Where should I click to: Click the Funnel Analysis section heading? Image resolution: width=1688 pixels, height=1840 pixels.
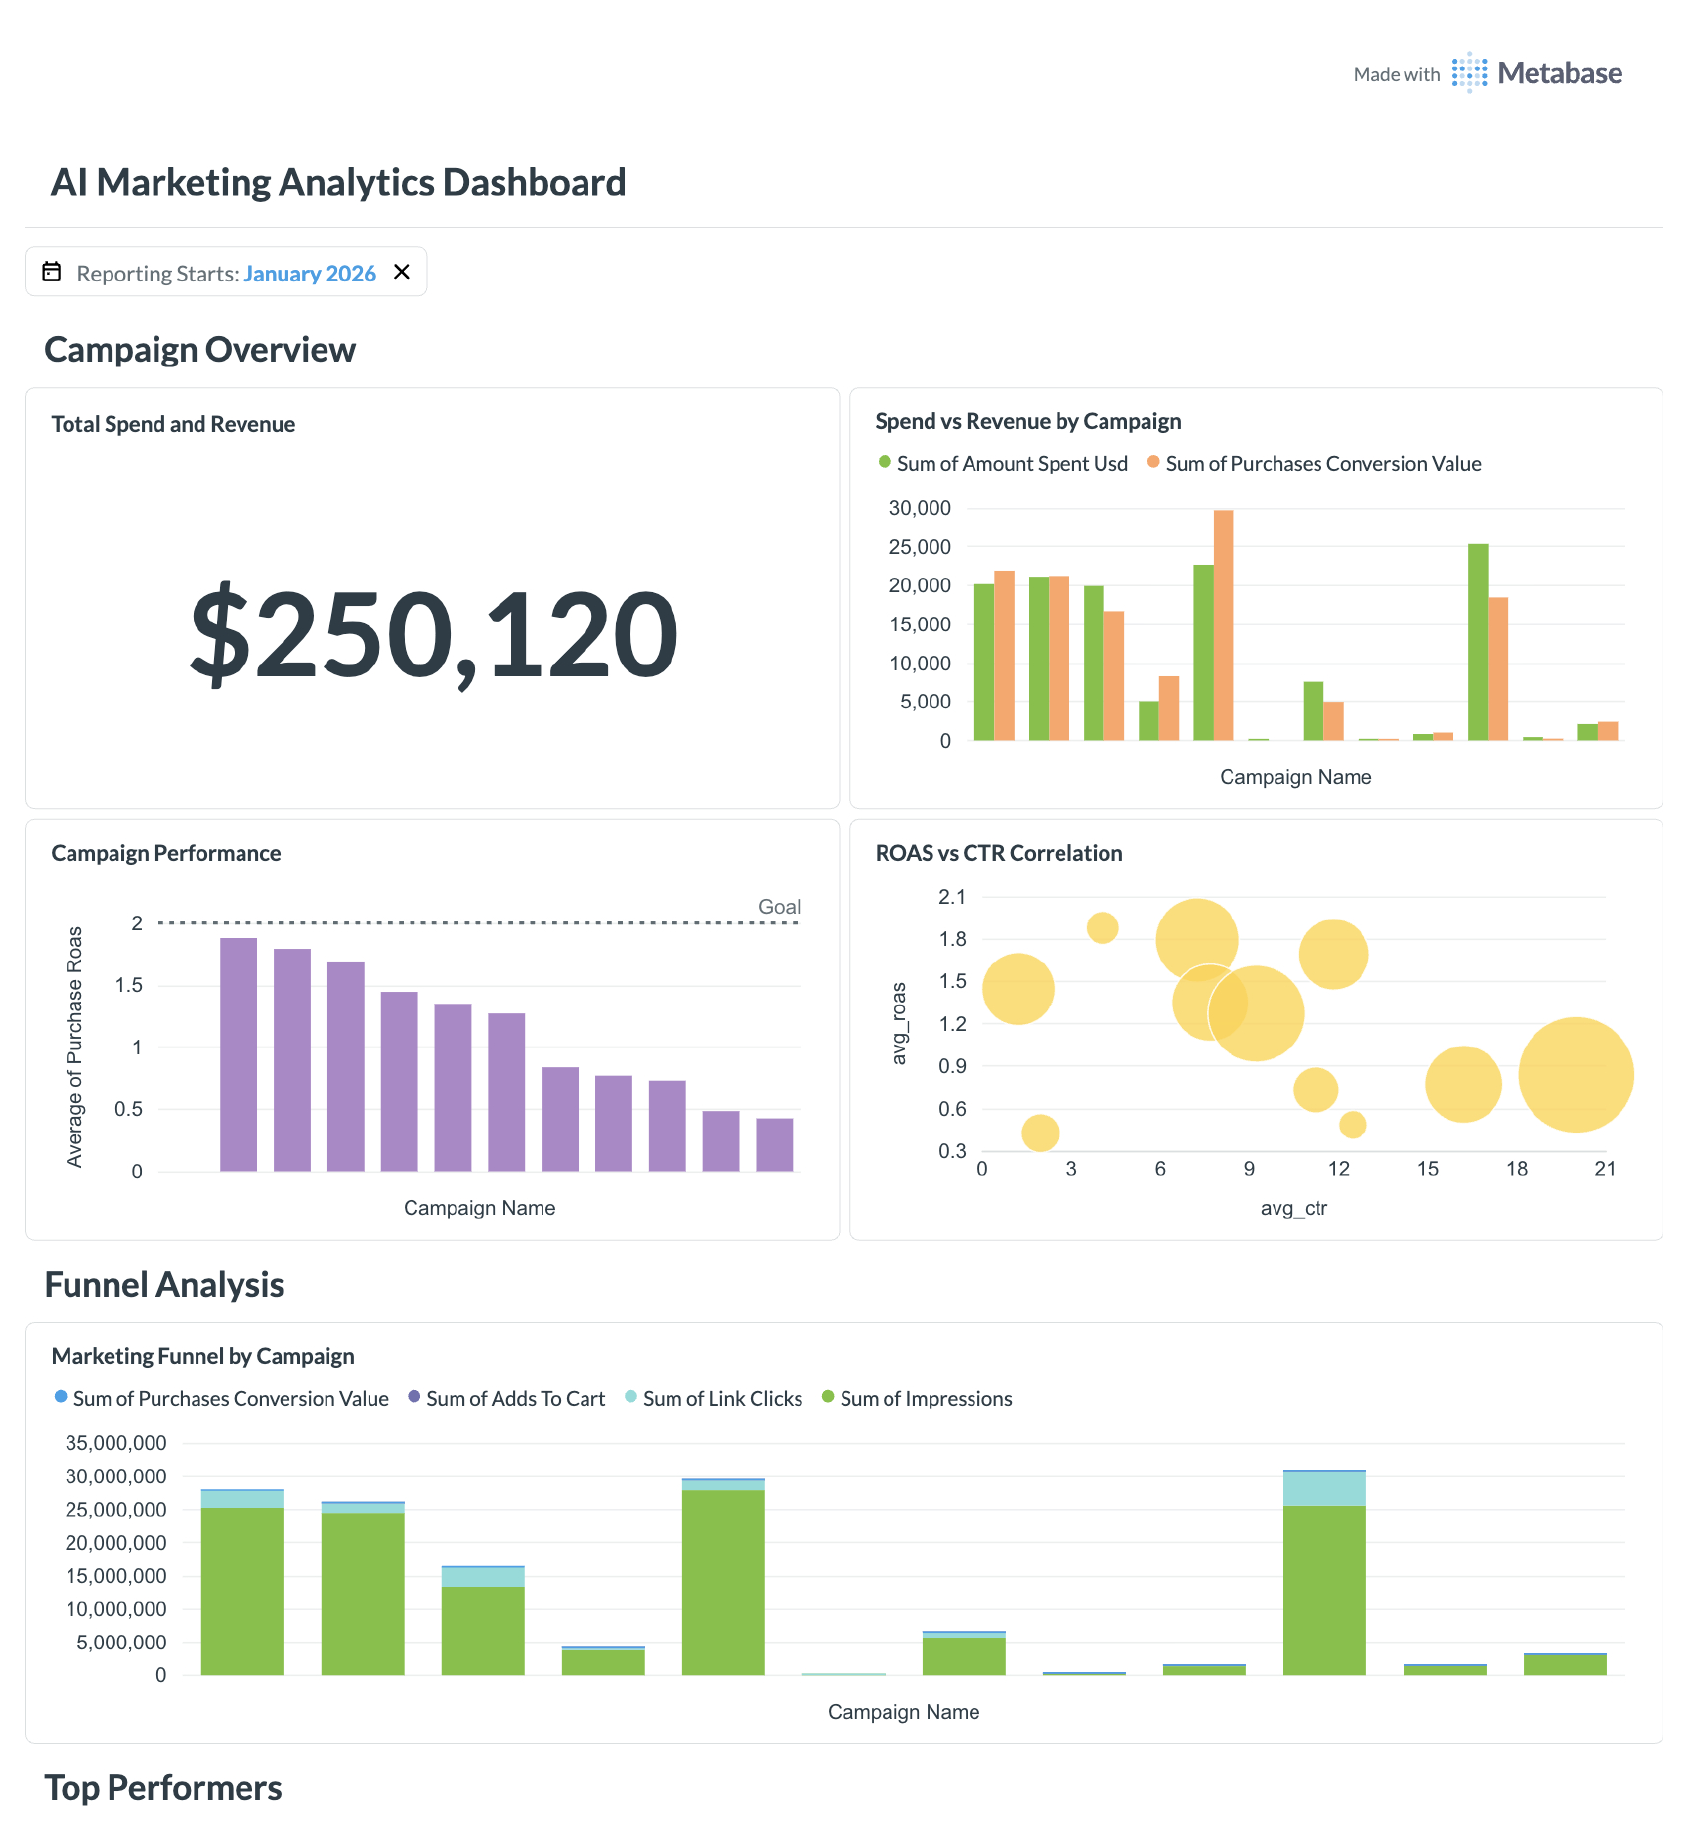(164, 1285)
